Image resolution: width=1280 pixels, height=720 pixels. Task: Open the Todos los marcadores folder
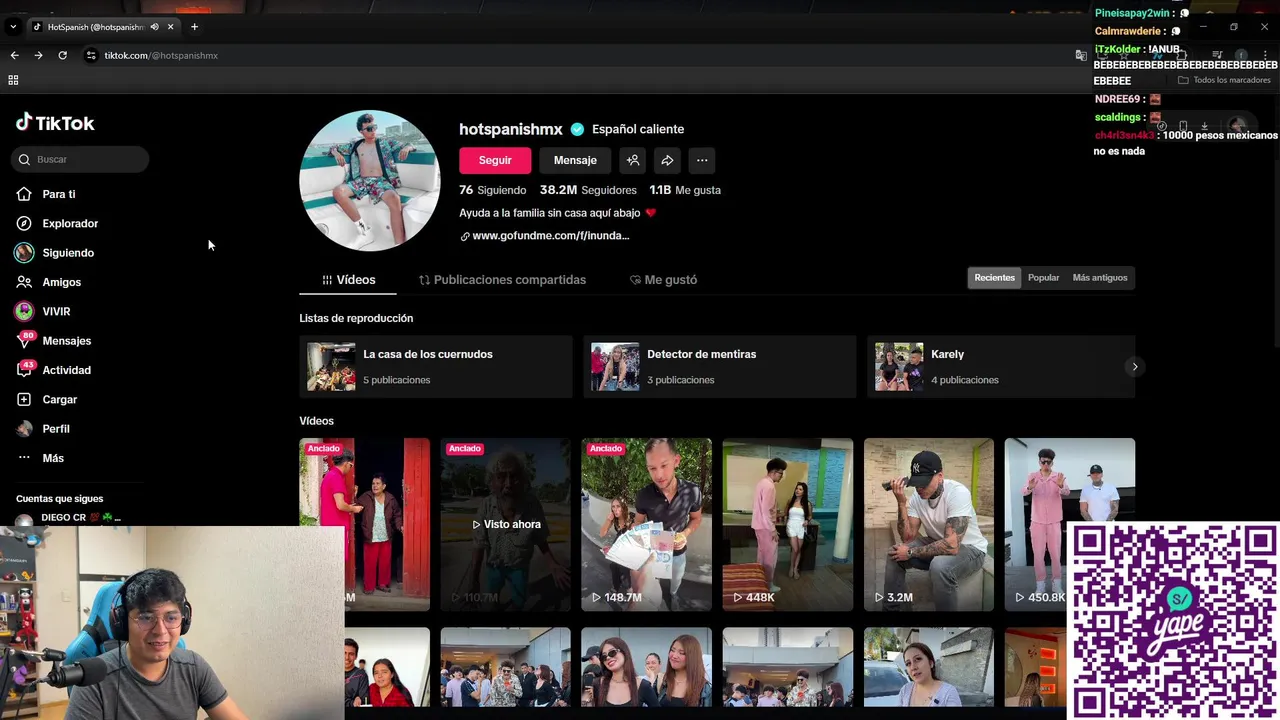point(1224,80)
